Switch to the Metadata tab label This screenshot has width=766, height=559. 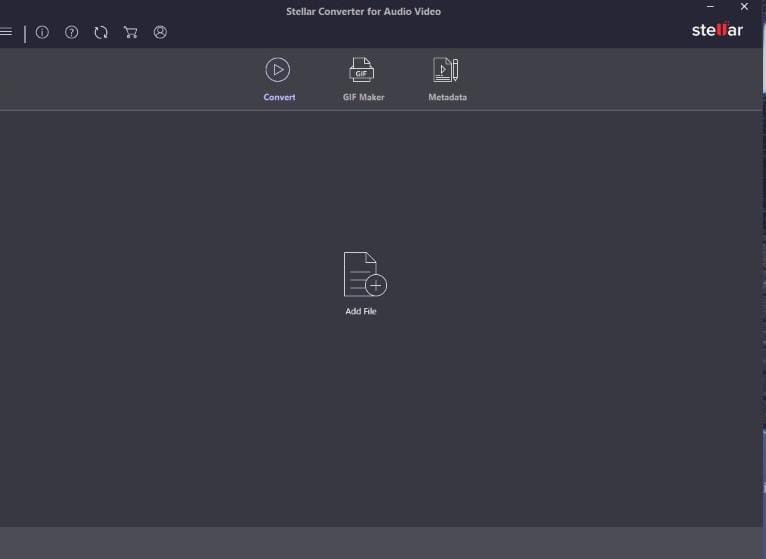(x=447, y=97)
